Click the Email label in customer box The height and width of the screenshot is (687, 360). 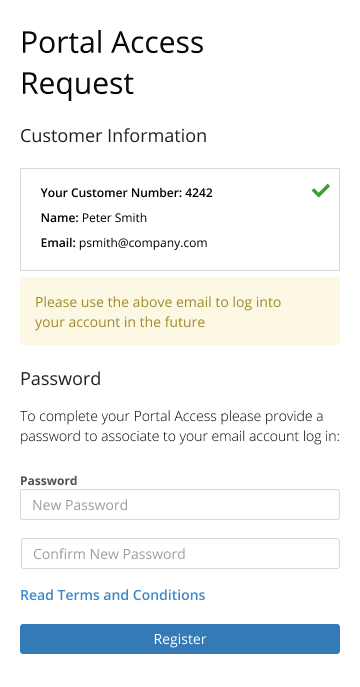point(58,243)
